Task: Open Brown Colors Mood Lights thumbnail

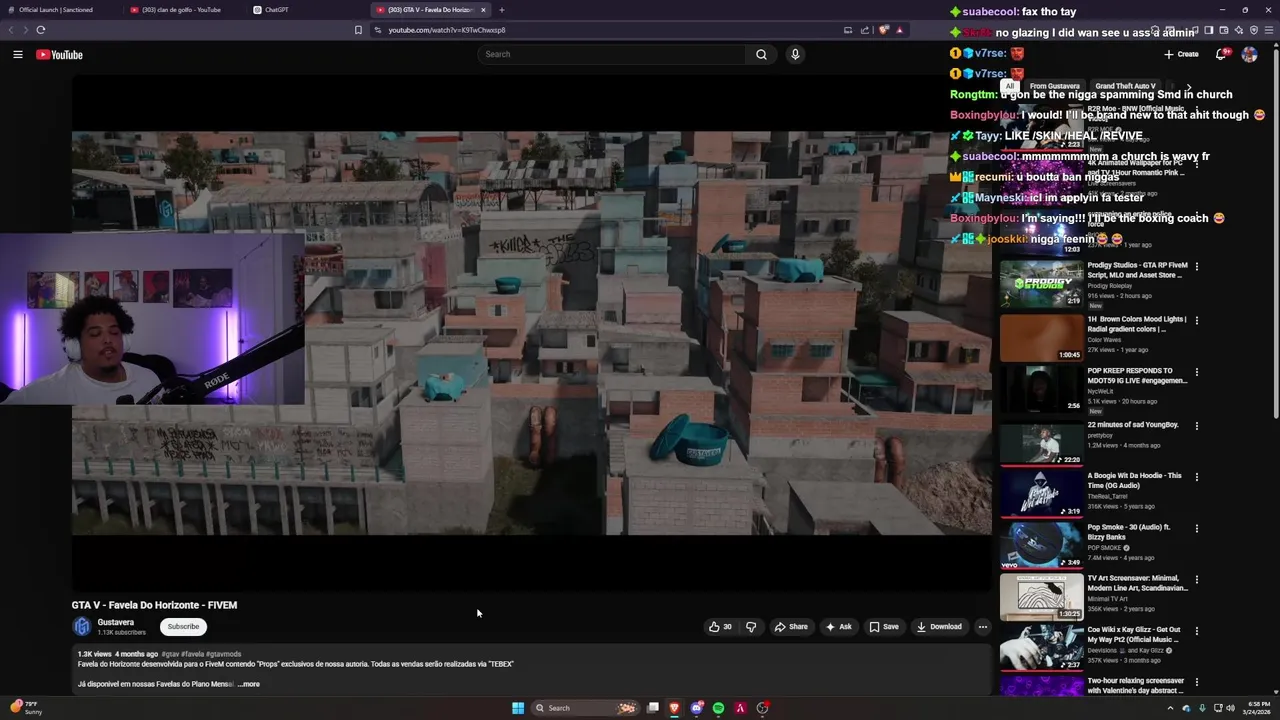Action: click(1041, 337)
